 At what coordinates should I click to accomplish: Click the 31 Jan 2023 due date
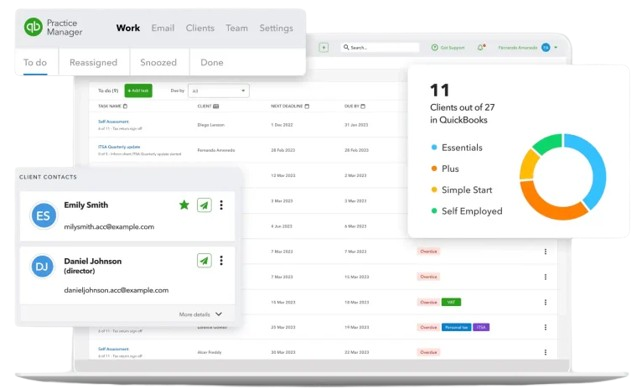coord(356,125)
